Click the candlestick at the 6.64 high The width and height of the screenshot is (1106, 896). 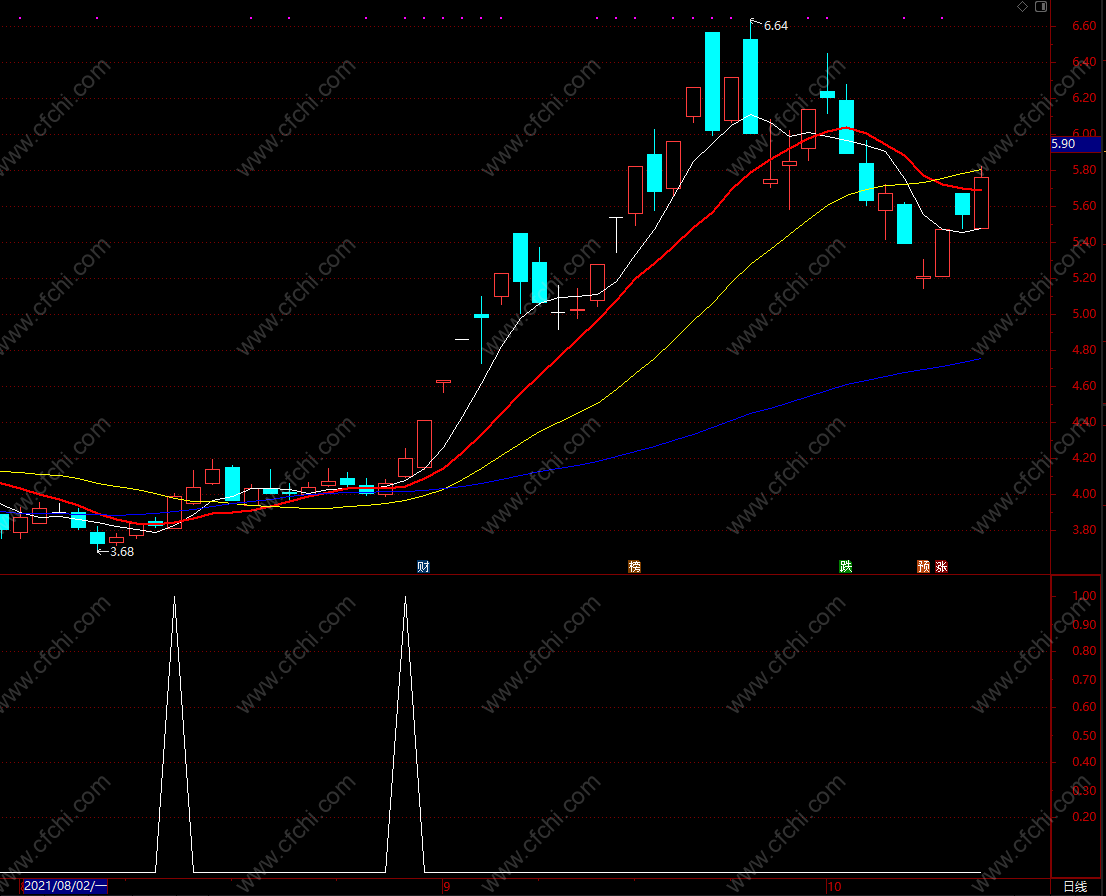point(750,86)
